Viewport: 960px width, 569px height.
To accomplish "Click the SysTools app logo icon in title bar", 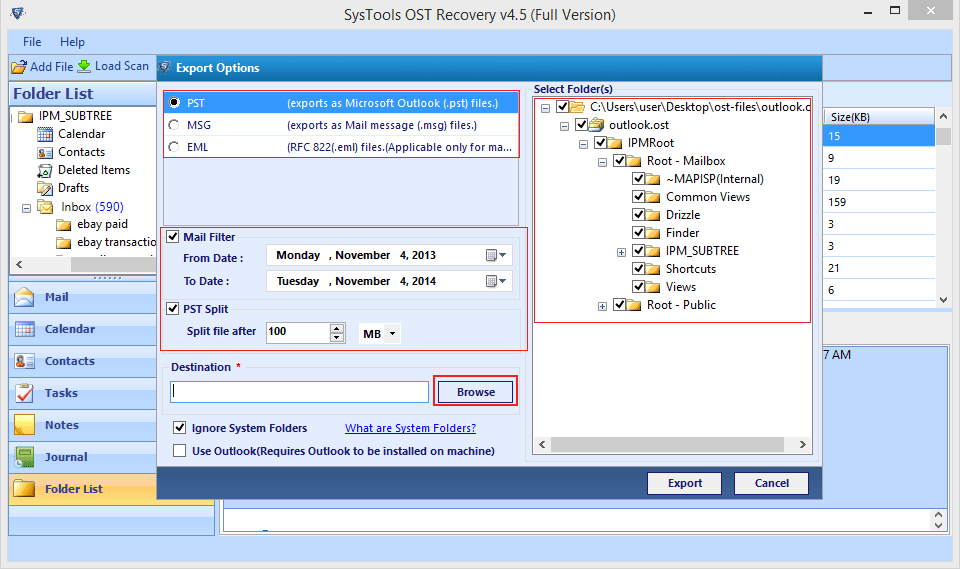I will (18, 13).
